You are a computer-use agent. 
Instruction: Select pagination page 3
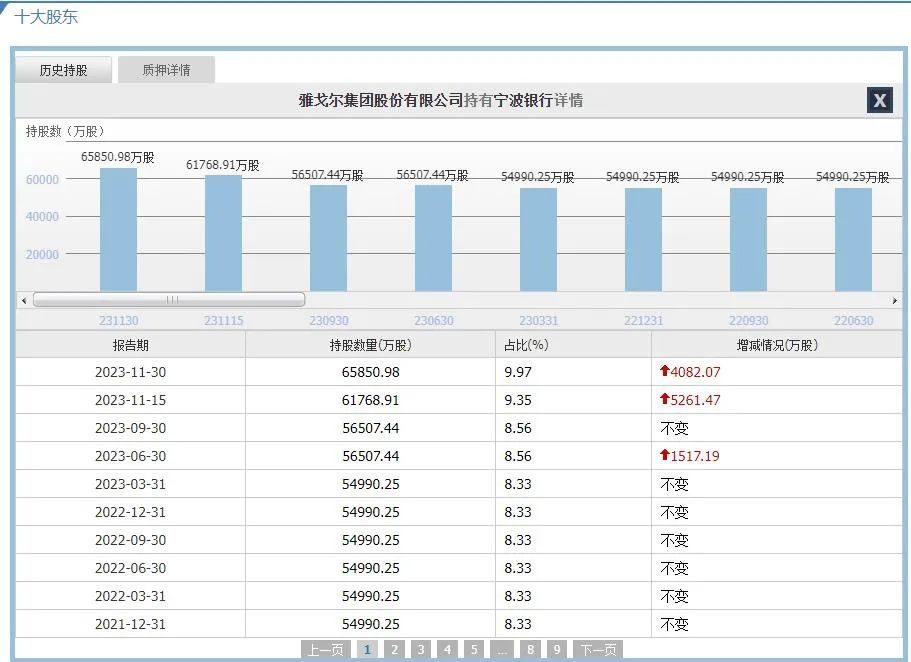coord(421,649)
